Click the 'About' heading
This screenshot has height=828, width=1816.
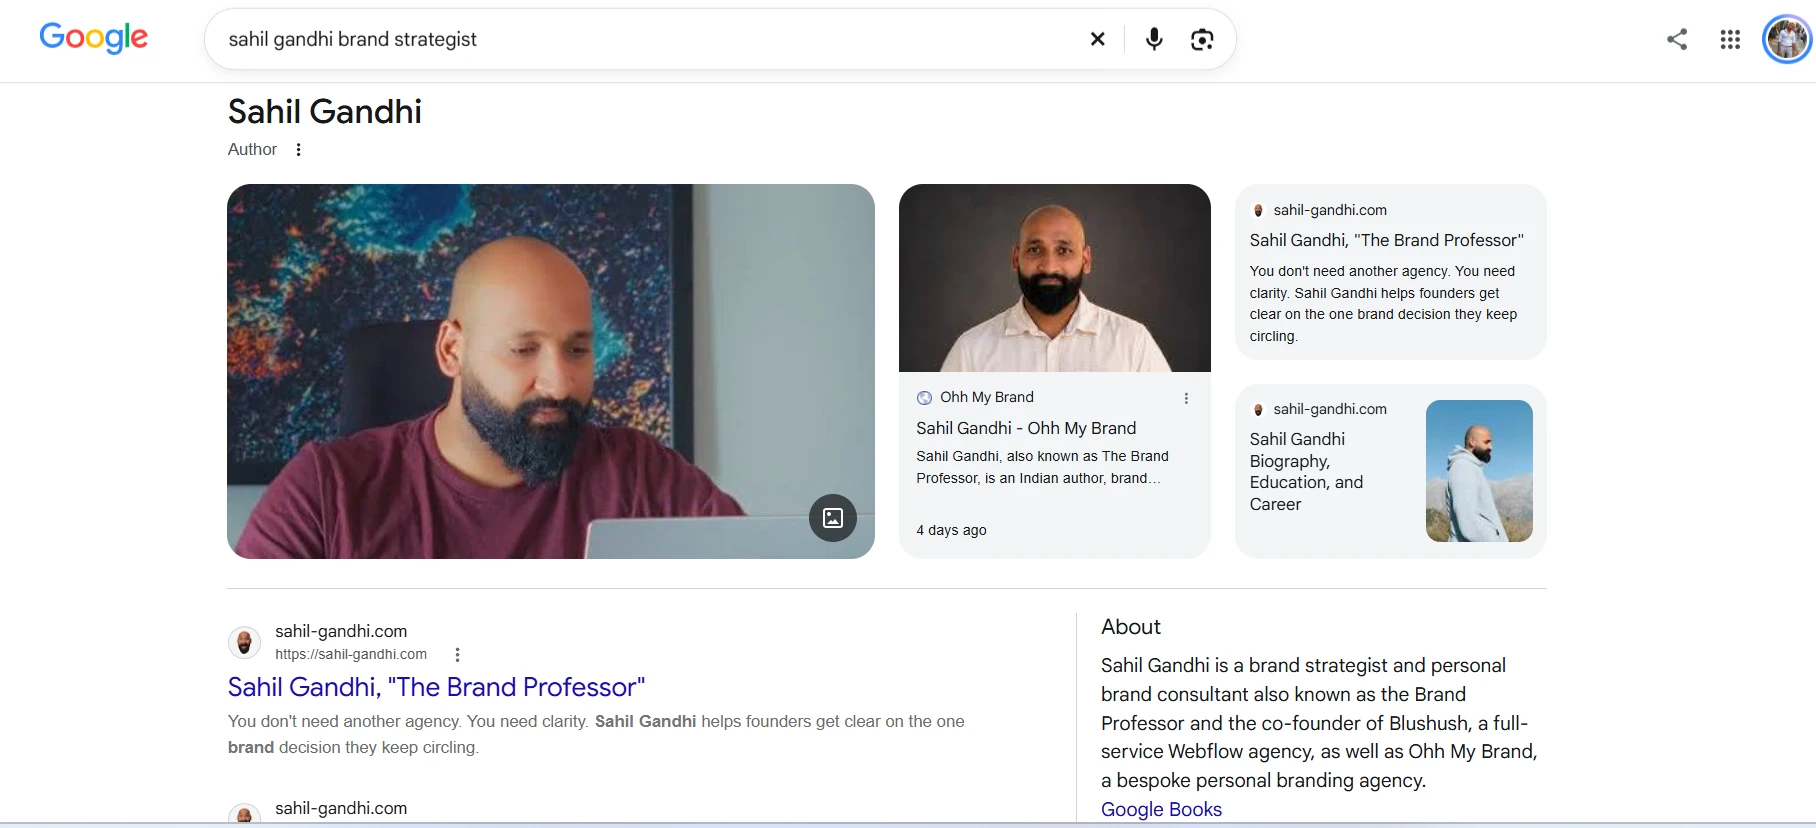pyautogui.click(x=1131, y=627)
